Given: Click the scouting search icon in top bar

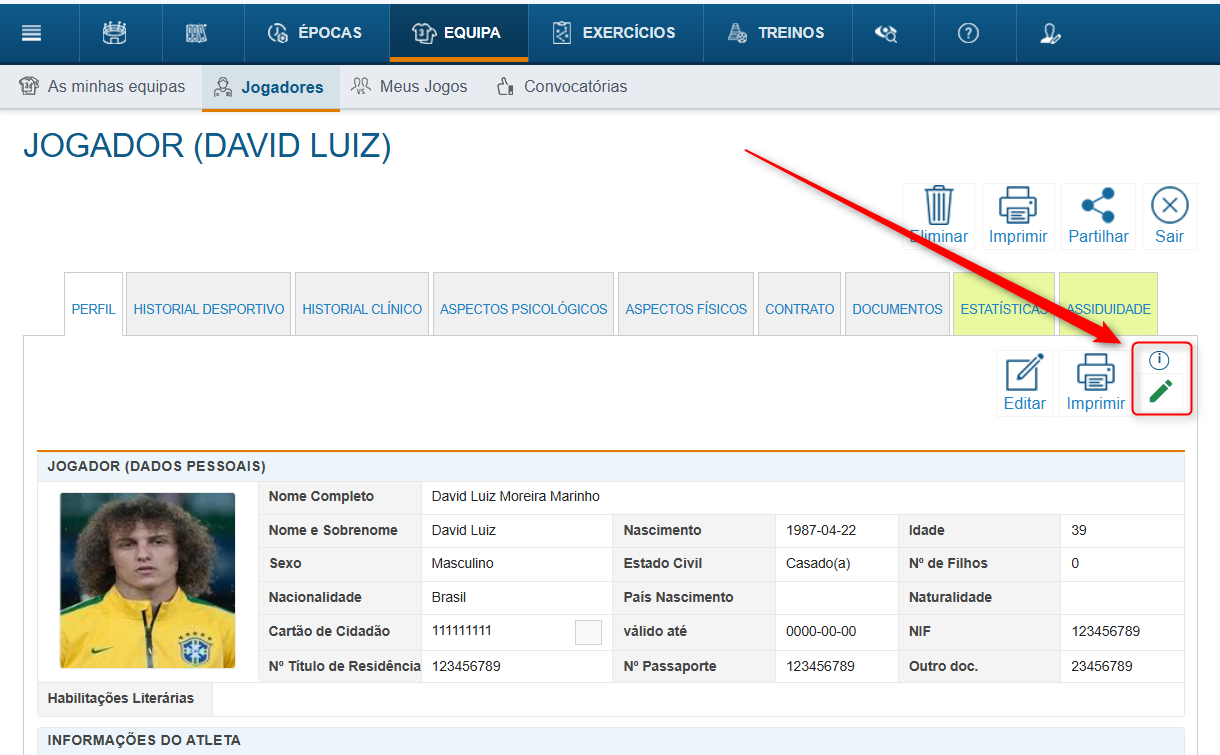Looking at the screenshot, I should pos(886,33).
